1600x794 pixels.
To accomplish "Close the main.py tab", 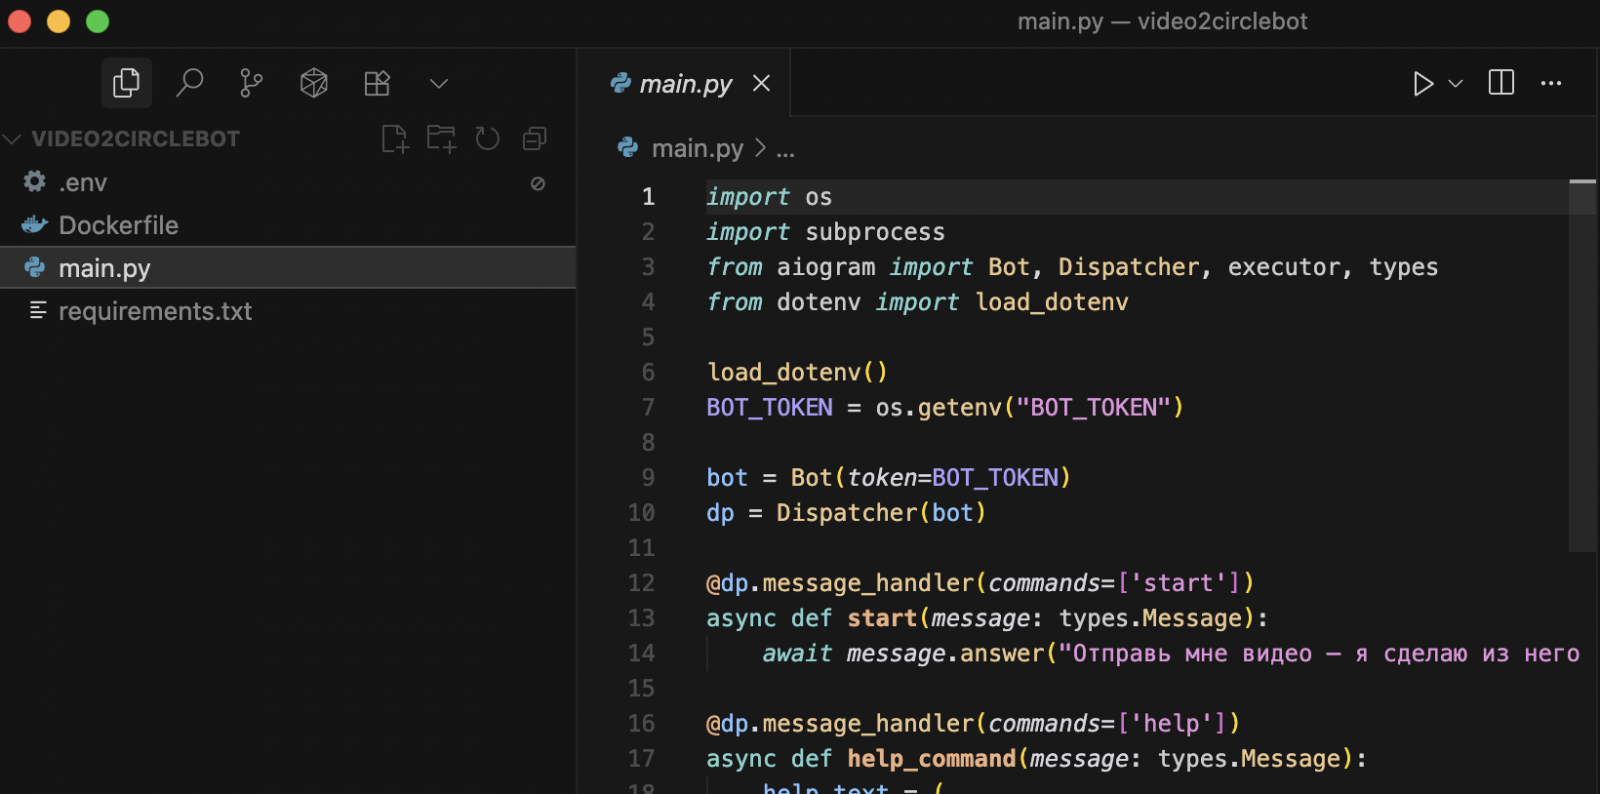I will (x=762, y=83).
